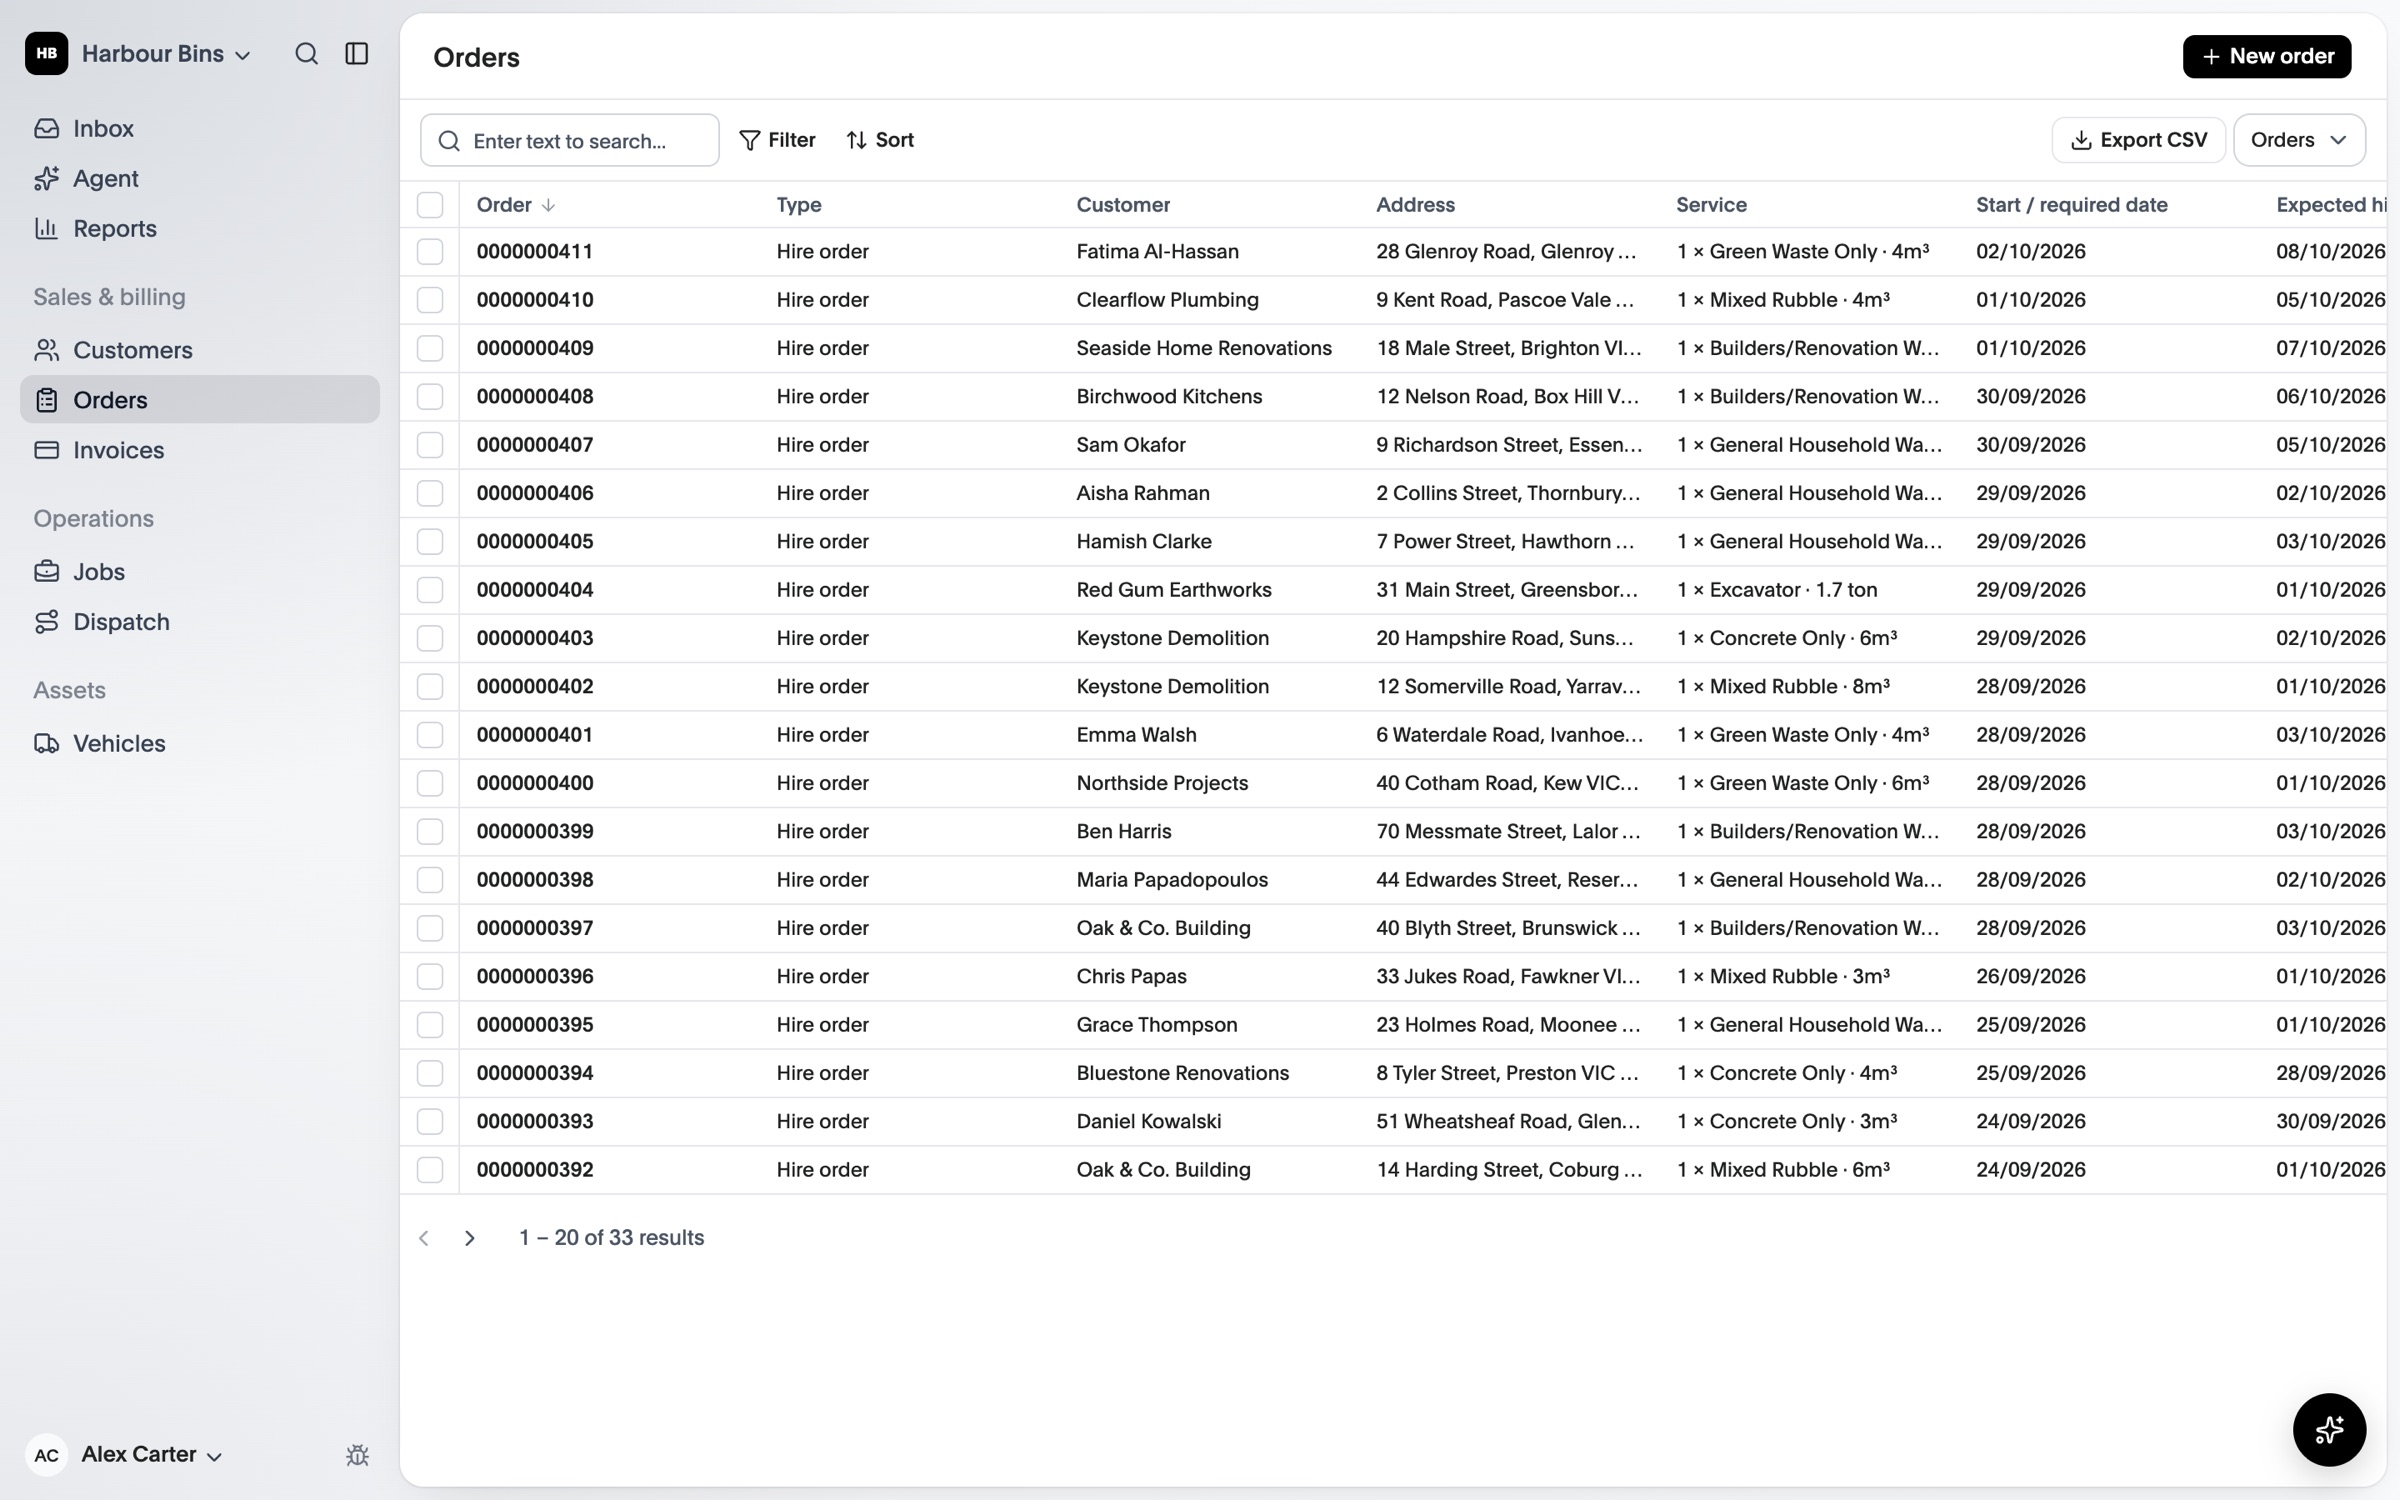Check the row for order 0000000408
The image size is (2400, 1500).
click(x=430, y=397)
